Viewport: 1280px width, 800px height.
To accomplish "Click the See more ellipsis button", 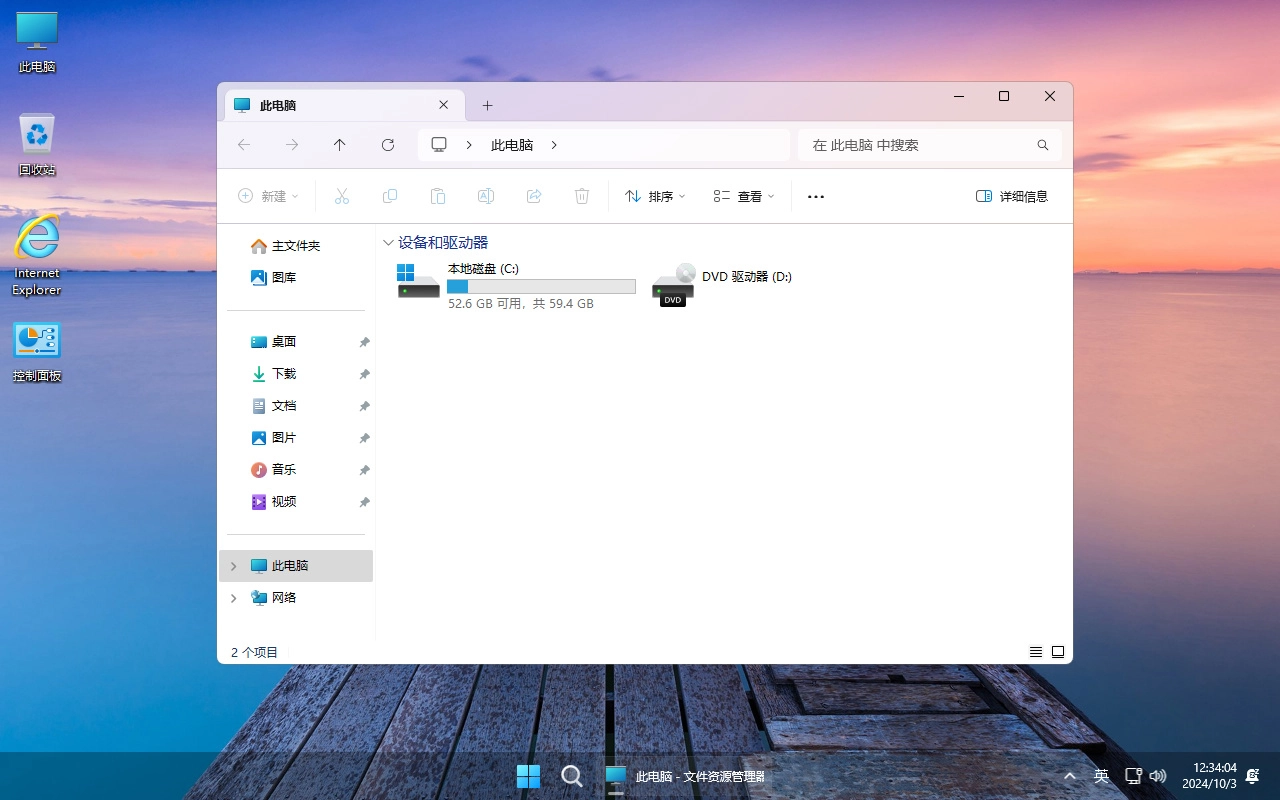I will 815,196.
